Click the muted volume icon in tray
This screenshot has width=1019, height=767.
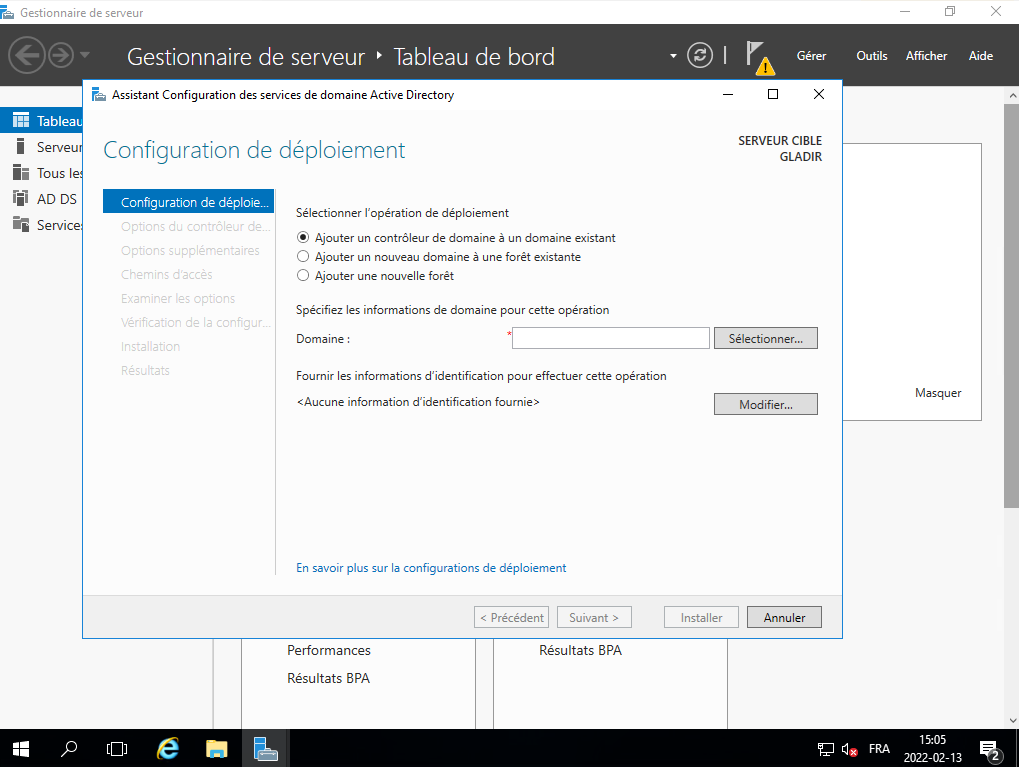click(x=849, y=749)
